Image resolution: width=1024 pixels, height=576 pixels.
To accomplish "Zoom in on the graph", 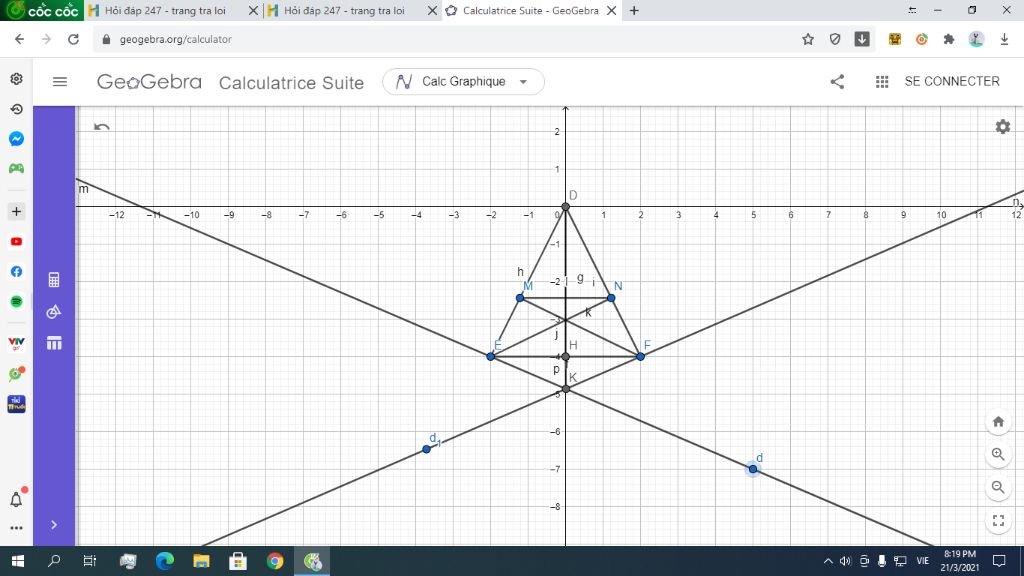I will coord(998,455).
